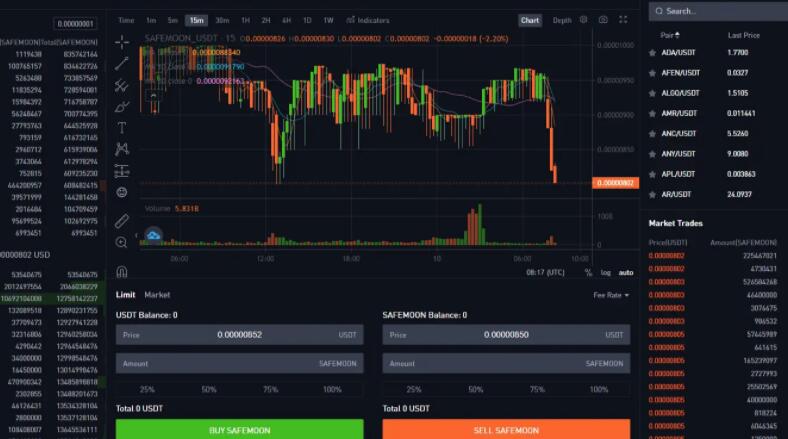Switch to the Chart view
788x439 pixels.
click(x=530, y=20)
